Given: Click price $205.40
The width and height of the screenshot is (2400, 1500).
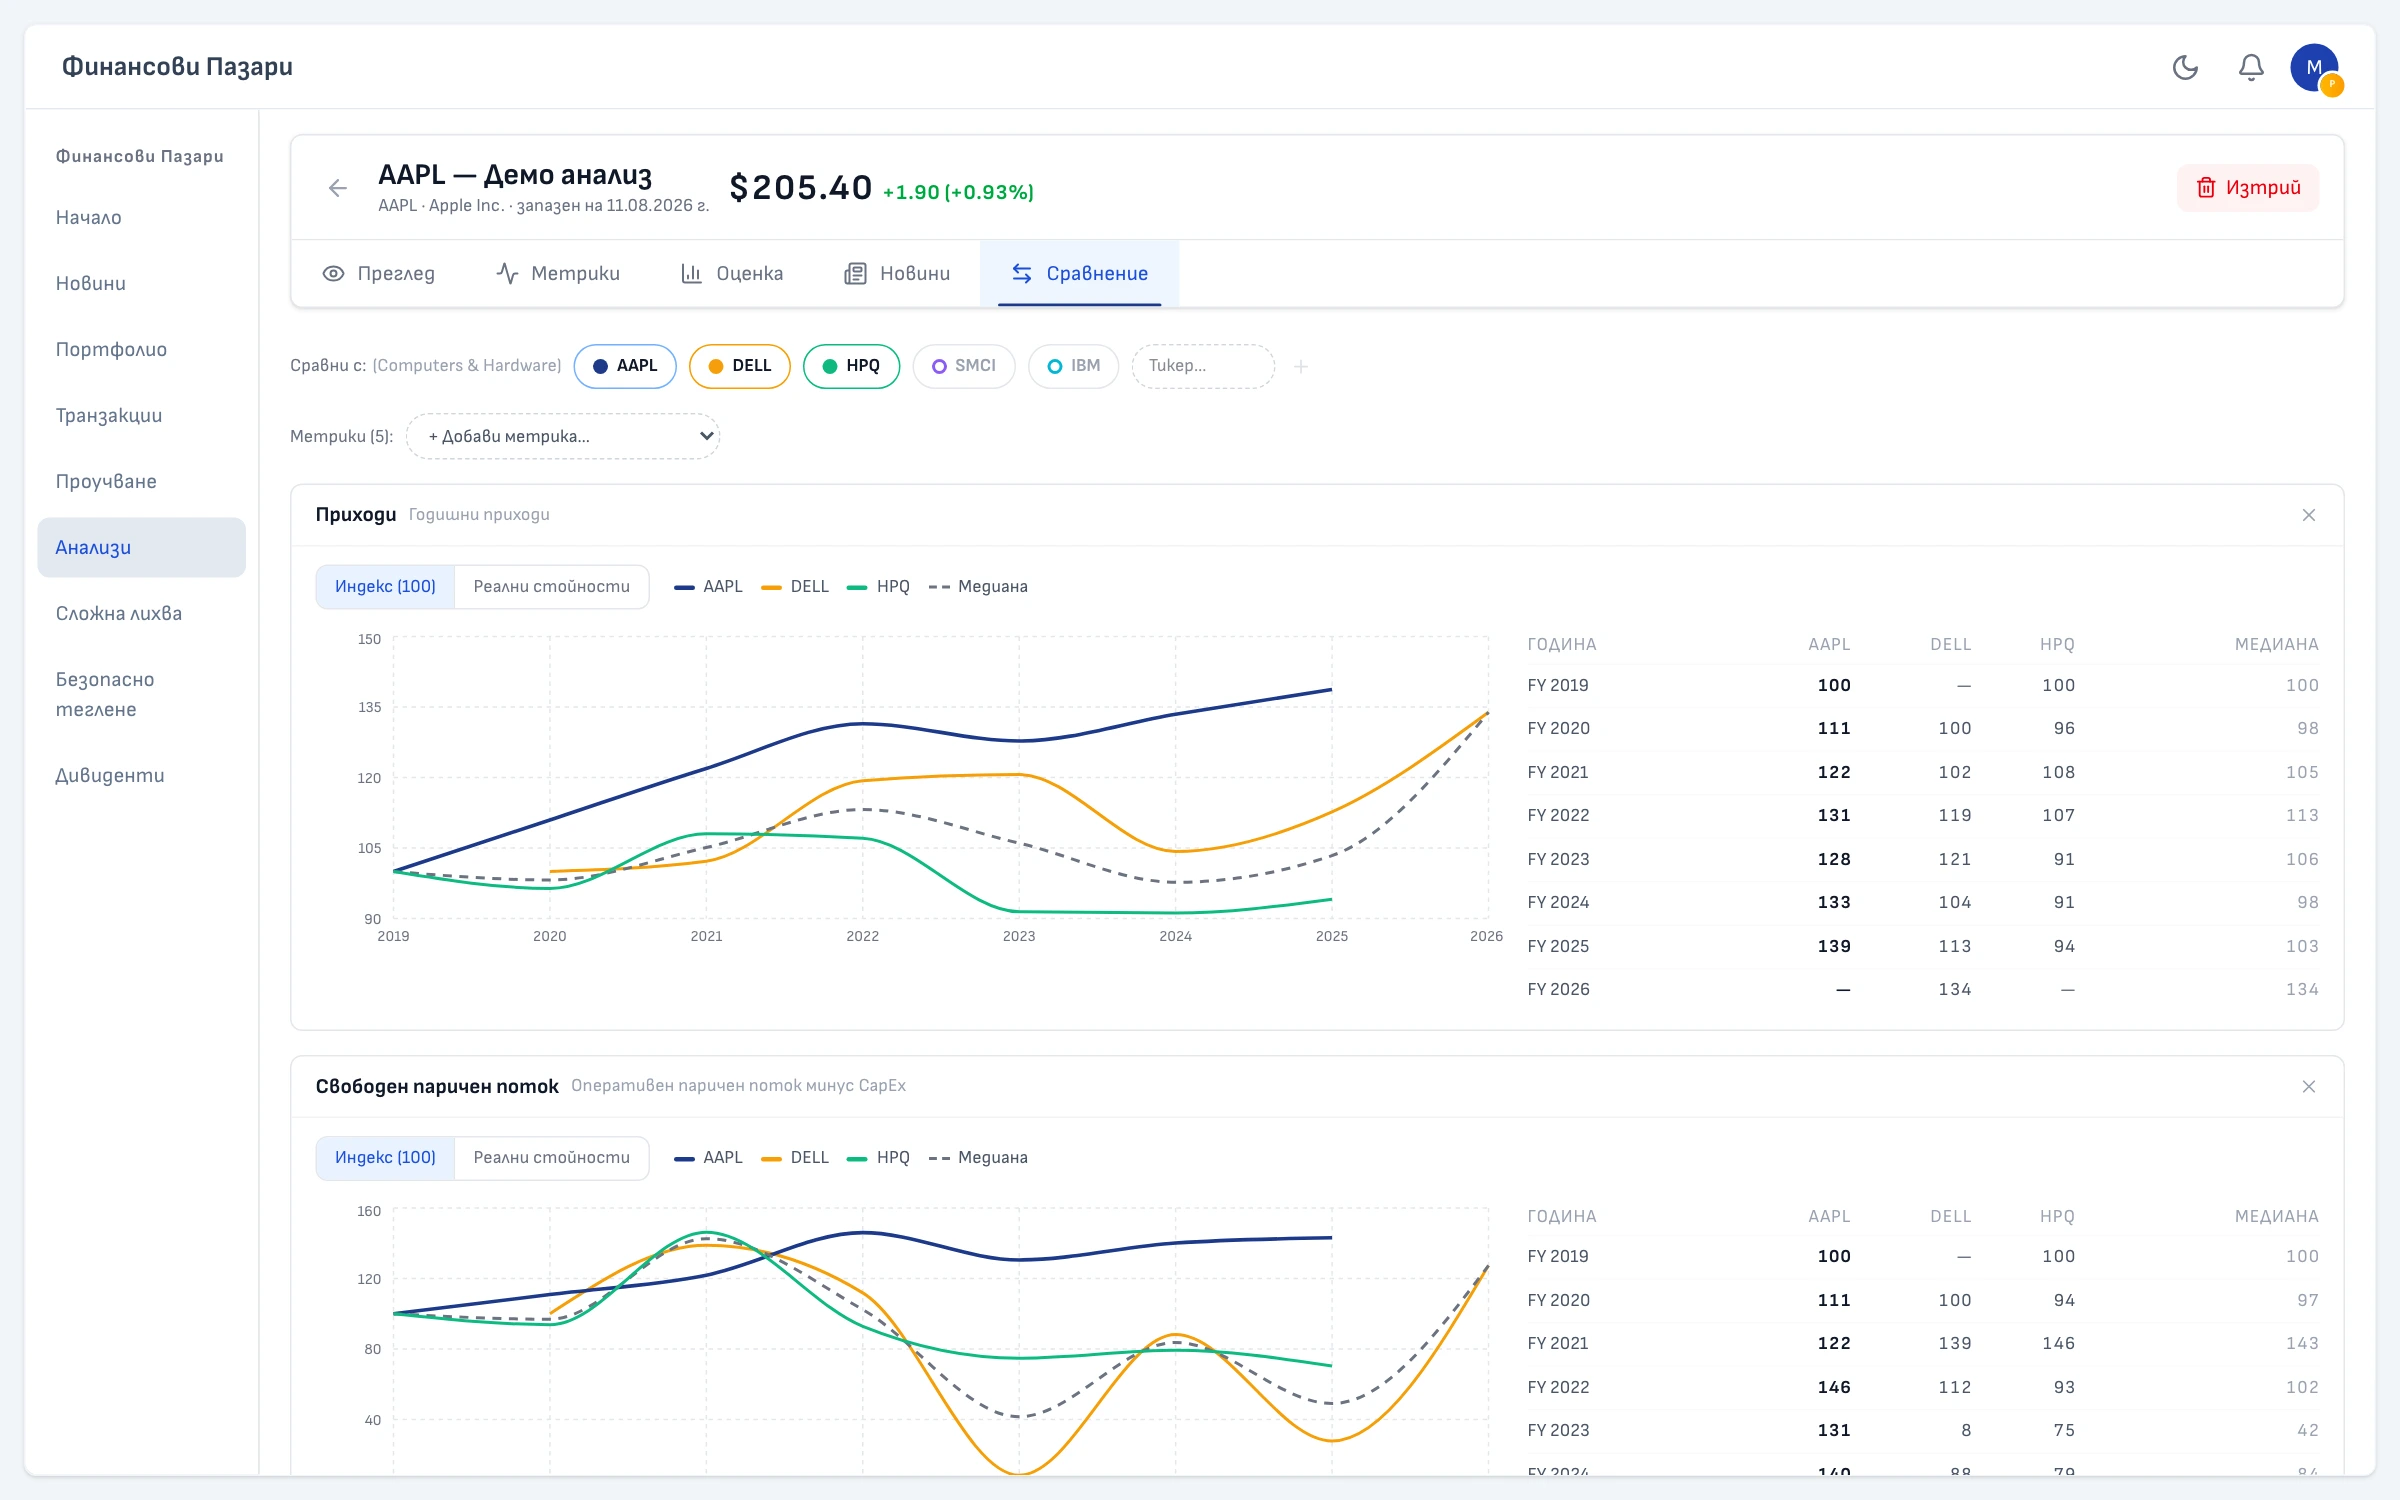Looking at the screenshot, I should tap(801, 188).
